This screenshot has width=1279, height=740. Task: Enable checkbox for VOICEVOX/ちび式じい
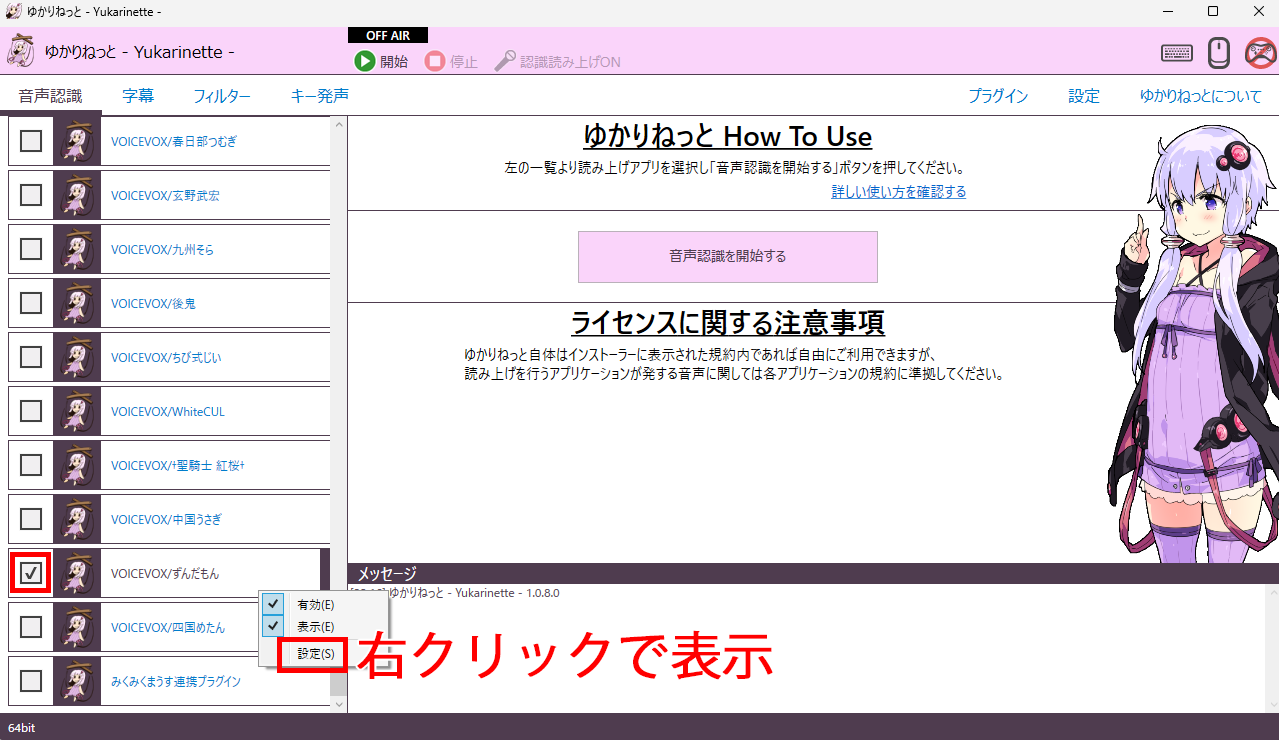pos(31,357)
